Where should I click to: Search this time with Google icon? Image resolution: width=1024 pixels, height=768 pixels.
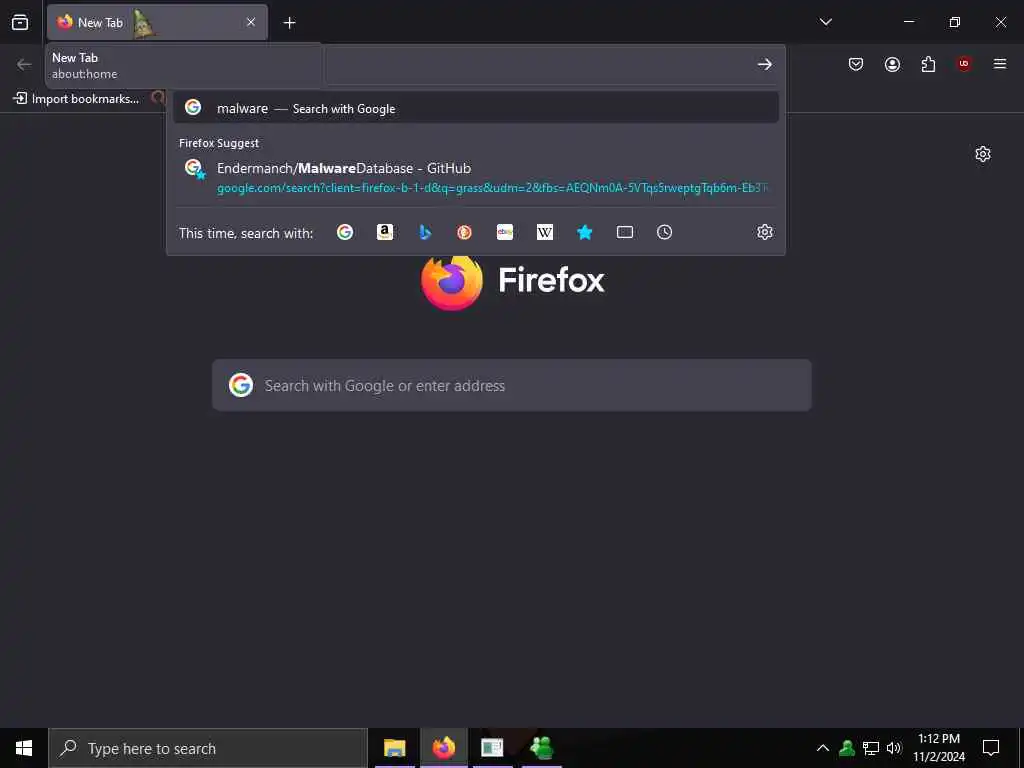coord(345,232)
